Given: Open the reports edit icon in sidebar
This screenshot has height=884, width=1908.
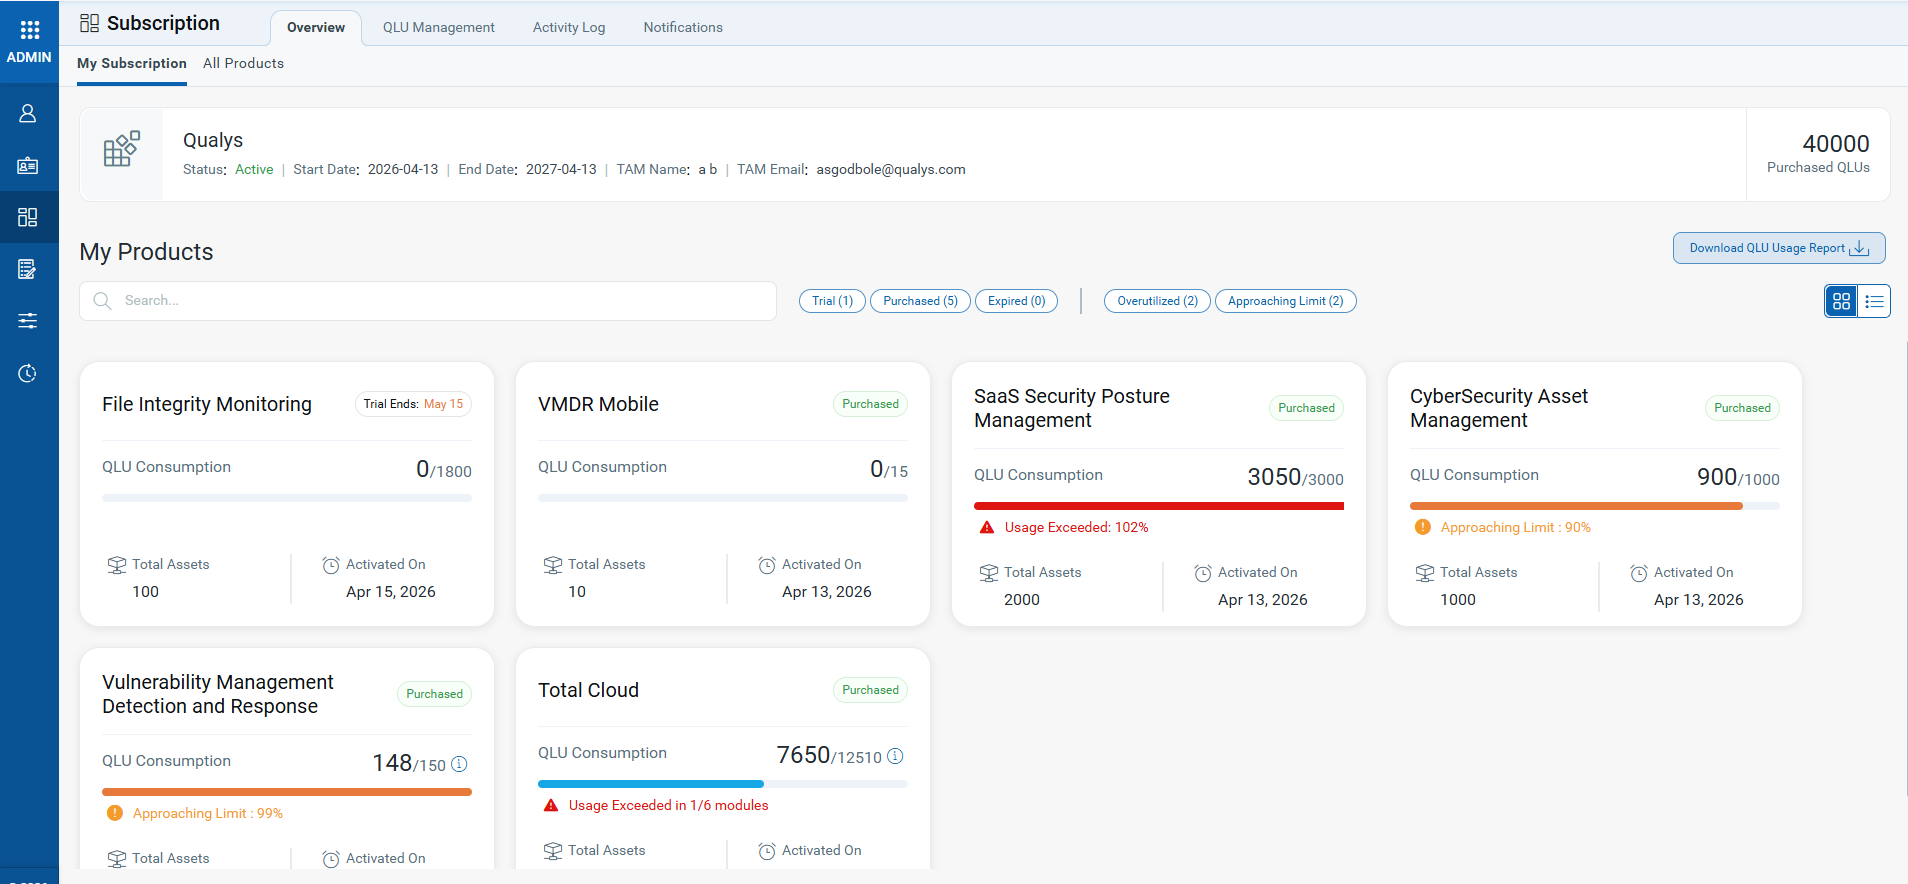Looking at the screenshot, I should pos(28,269).
